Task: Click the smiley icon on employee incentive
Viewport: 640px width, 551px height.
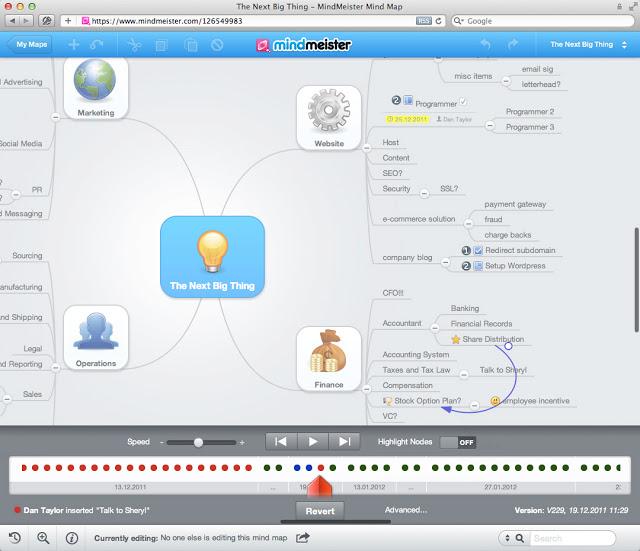Action: (x=495, y=401)
